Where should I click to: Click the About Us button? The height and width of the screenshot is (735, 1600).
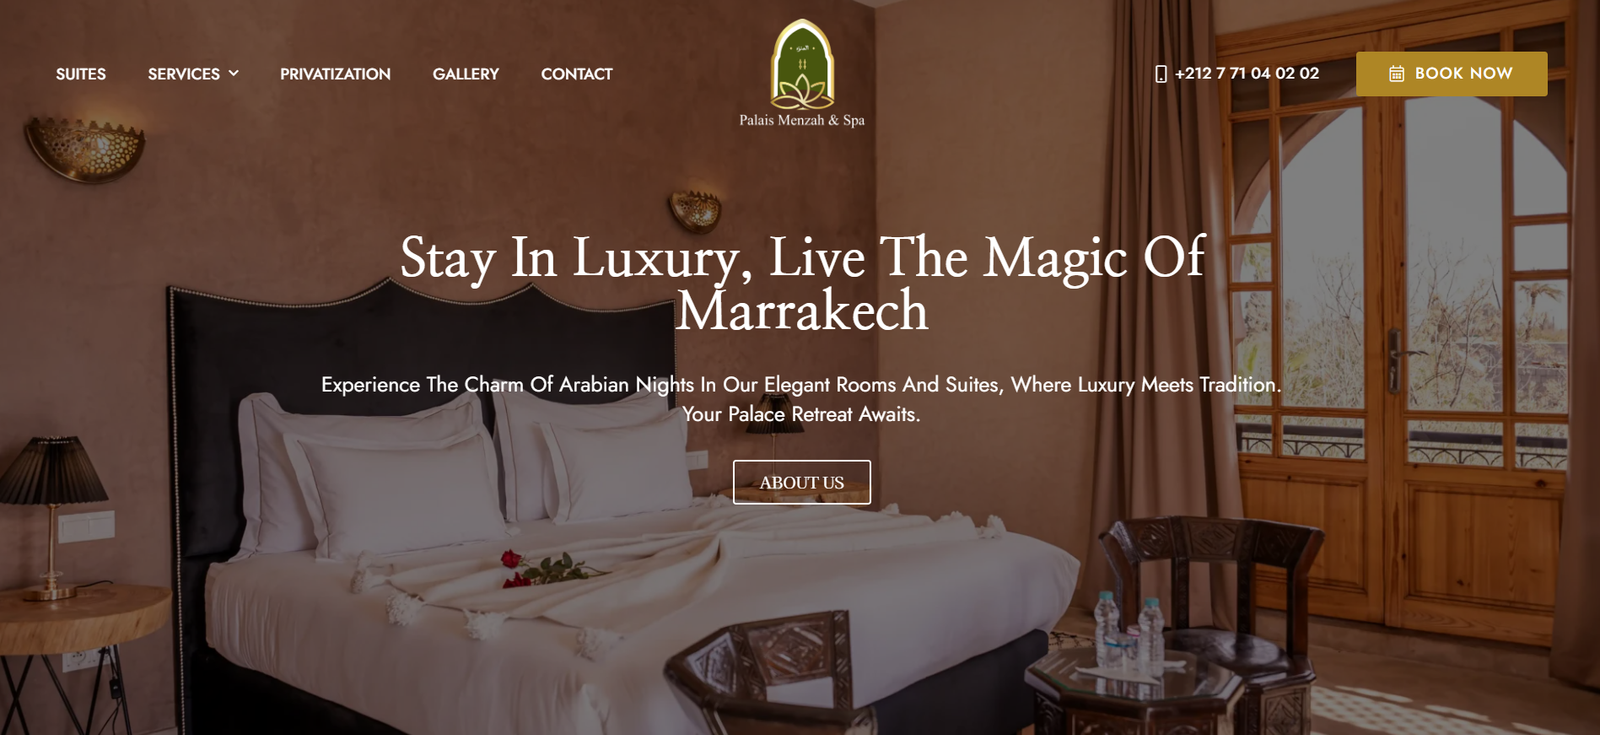(x=802, y=482)
